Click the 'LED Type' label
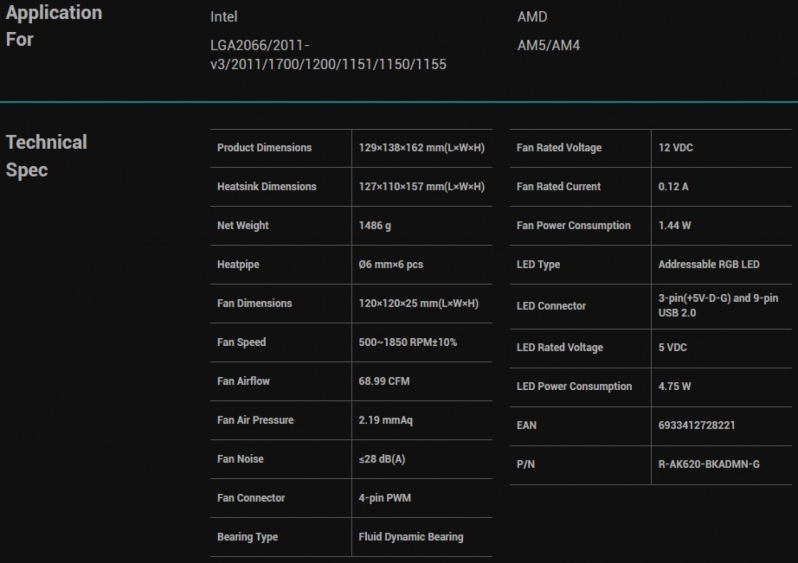The image size is (798, 563). [538, 265]
